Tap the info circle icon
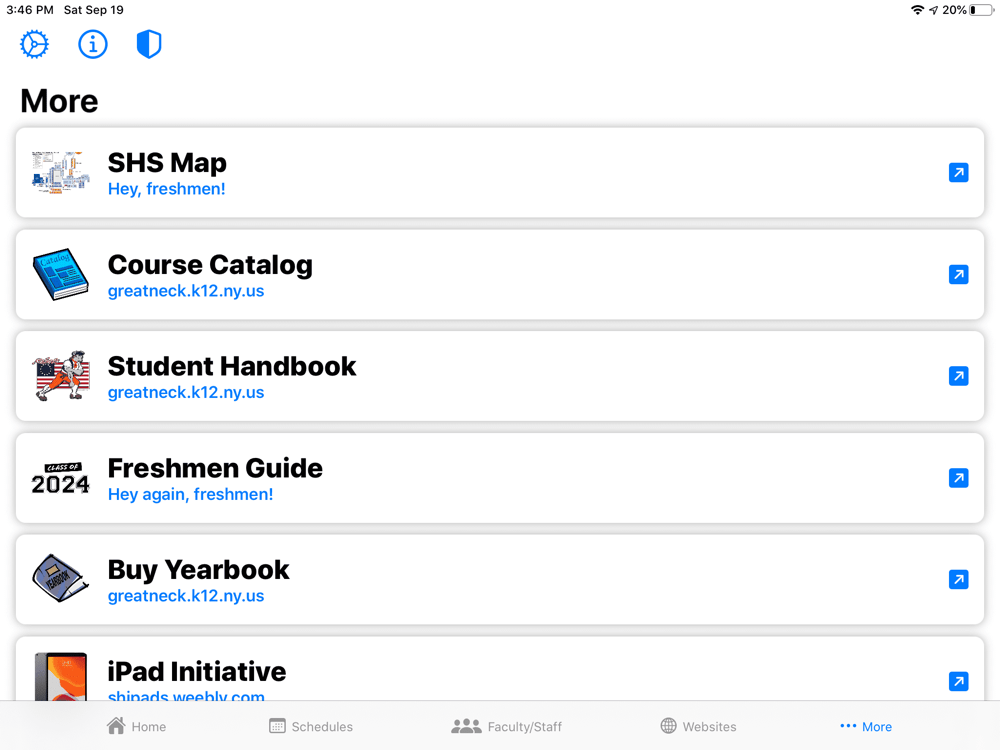1000x750 pixels. click(x=93, y=44)
